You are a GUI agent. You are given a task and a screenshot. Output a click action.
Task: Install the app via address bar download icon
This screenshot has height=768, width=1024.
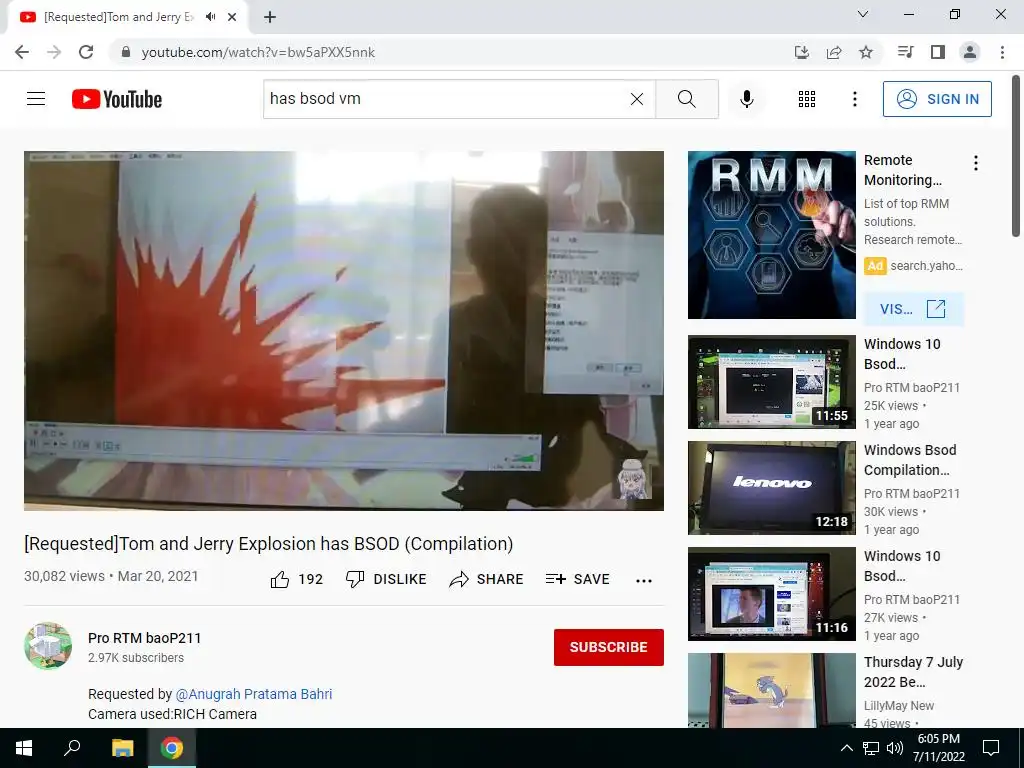(x=801, y=52)
